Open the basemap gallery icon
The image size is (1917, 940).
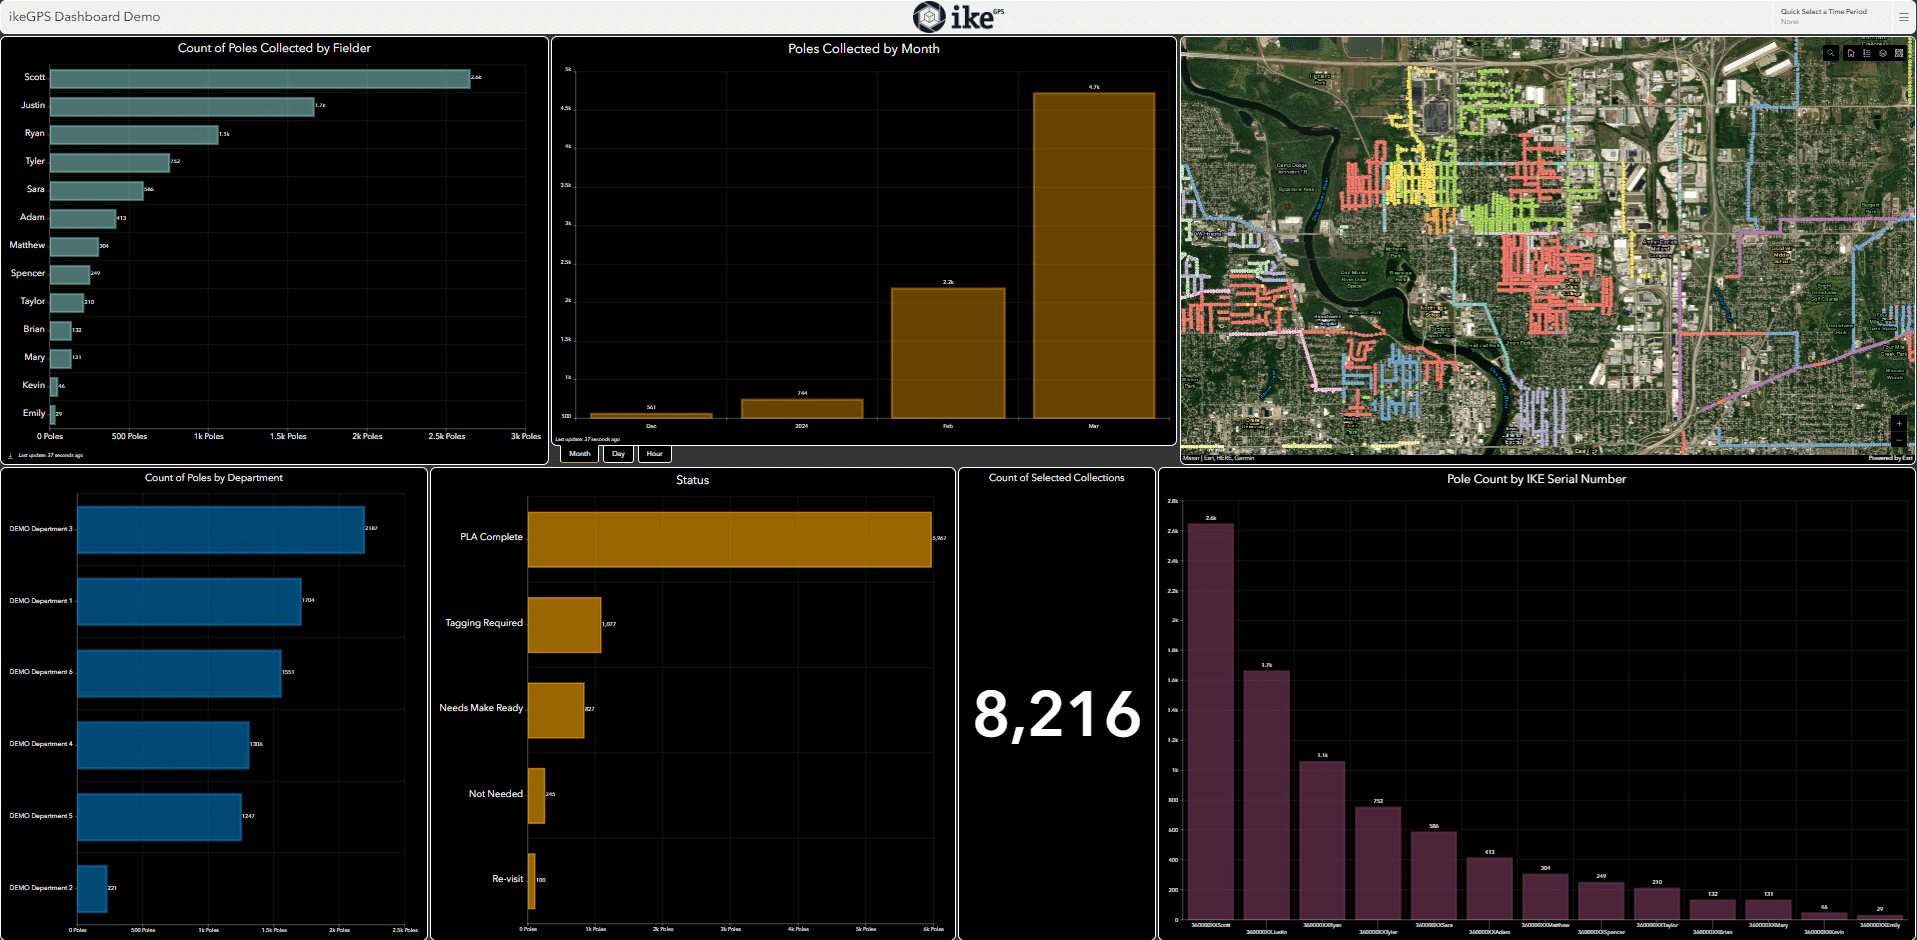pos(1899,52)
